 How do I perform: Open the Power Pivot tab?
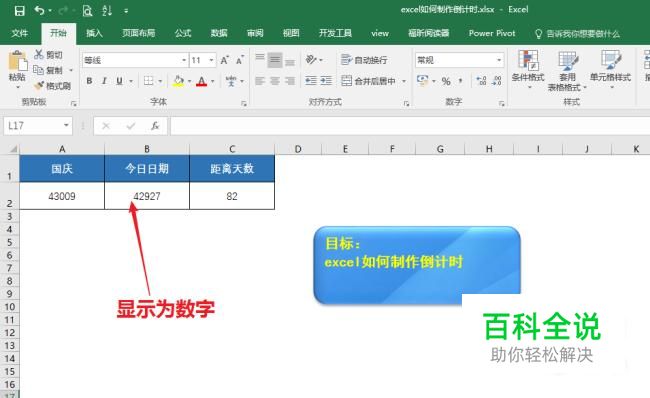(x=492, y=33)
